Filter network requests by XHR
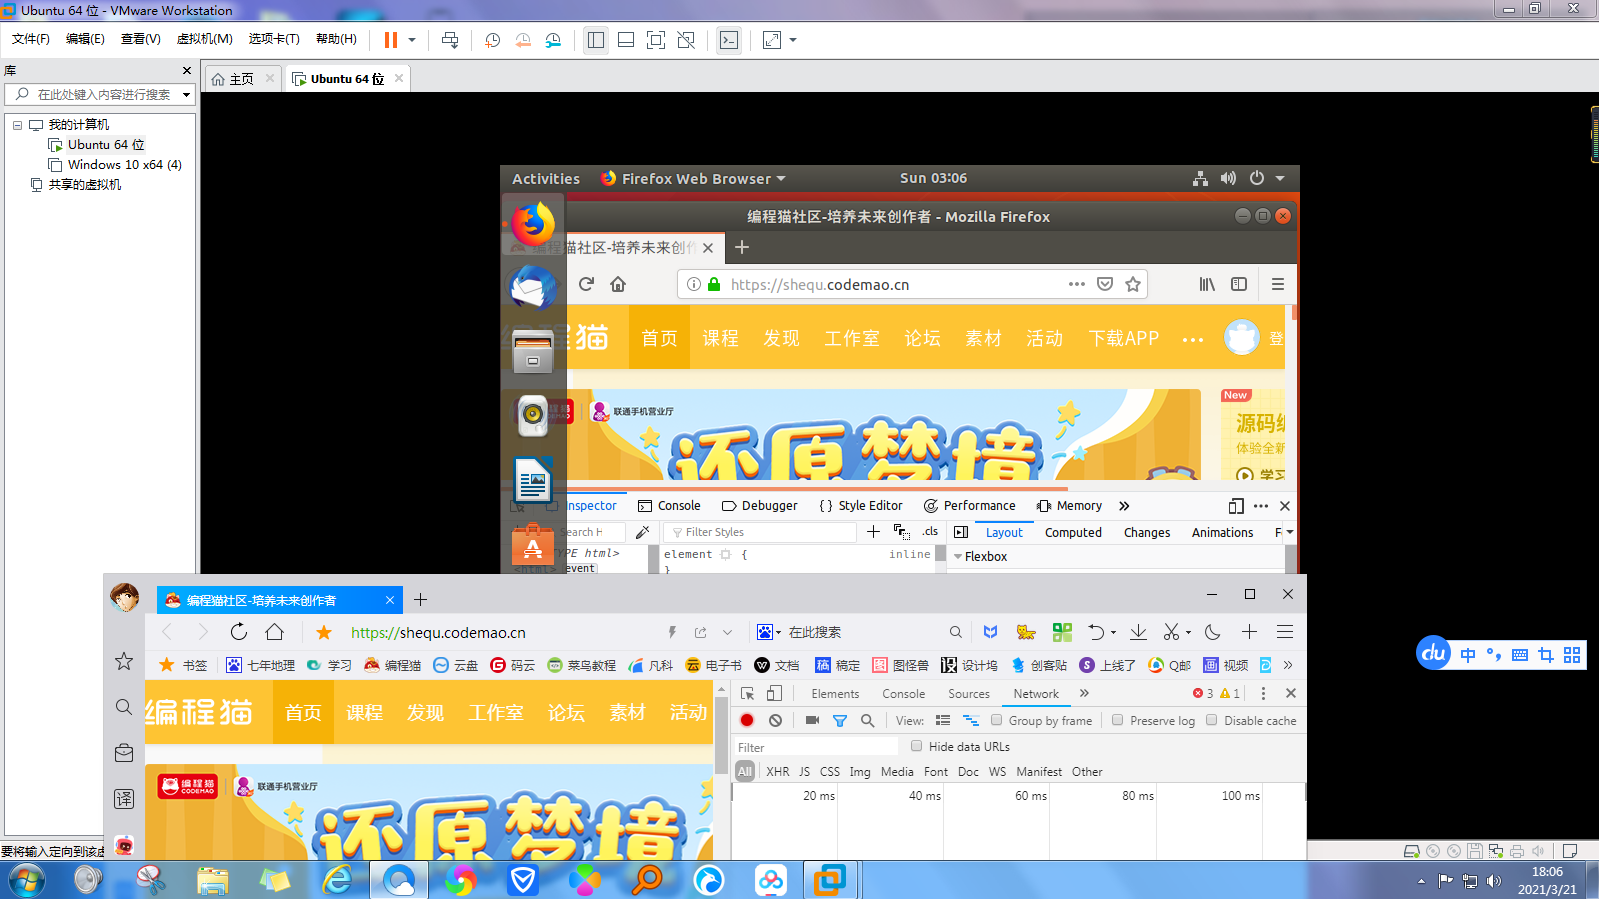The image size is (1599, 899). (778, 771)
